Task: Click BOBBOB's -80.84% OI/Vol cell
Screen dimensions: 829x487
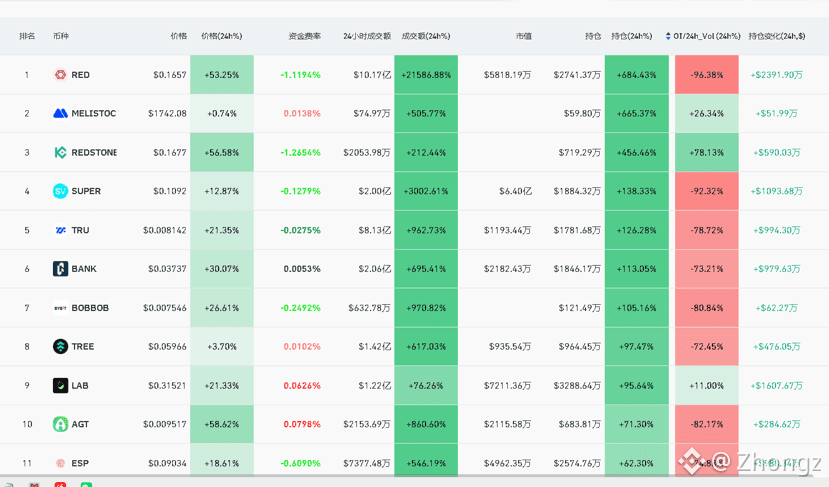Action: (707, 308)
